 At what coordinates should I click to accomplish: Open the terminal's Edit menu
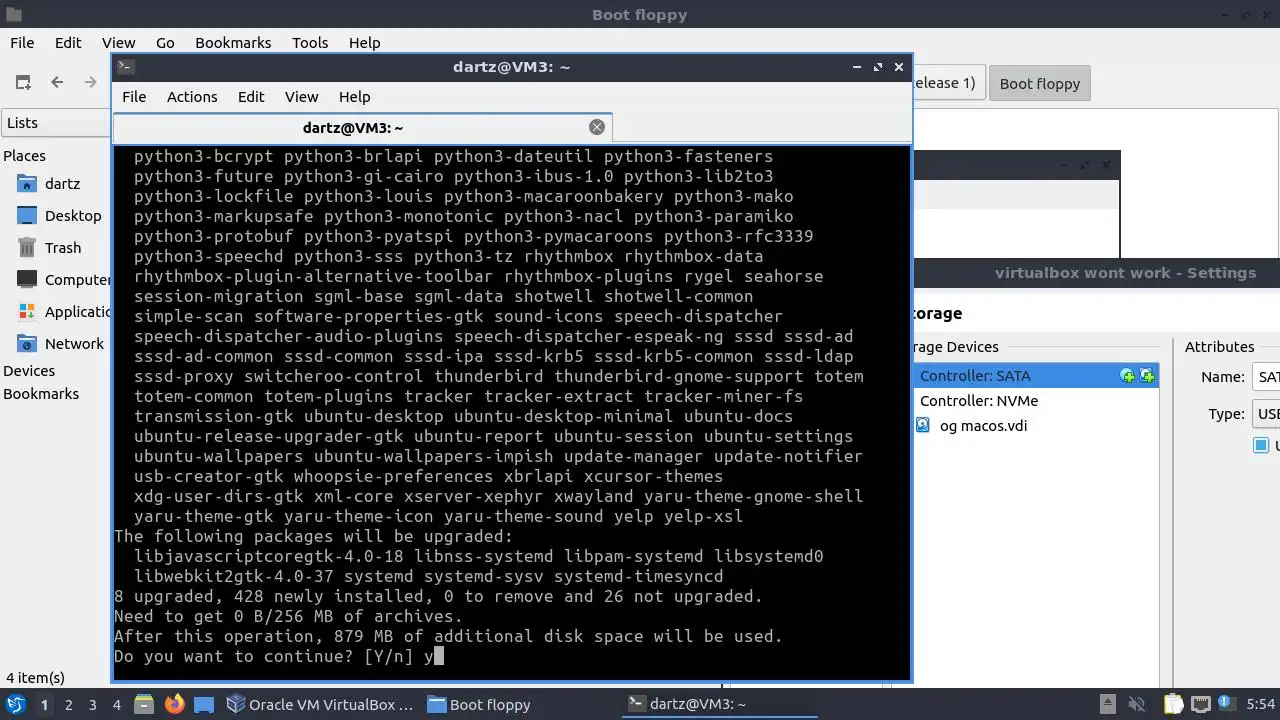251,97
